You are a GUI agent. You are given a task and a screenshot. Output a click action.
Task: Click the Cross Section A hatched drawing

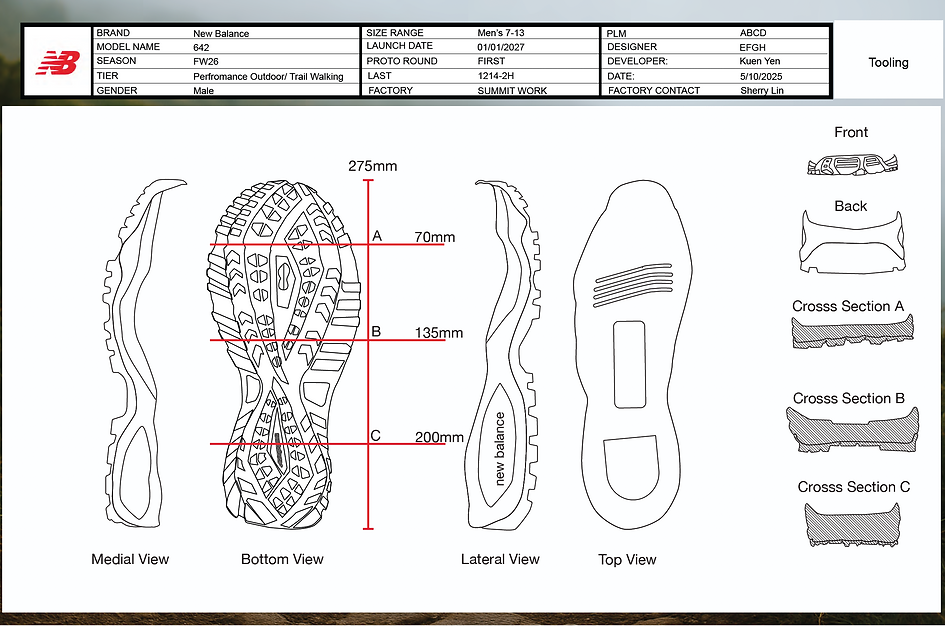(852, 331)
